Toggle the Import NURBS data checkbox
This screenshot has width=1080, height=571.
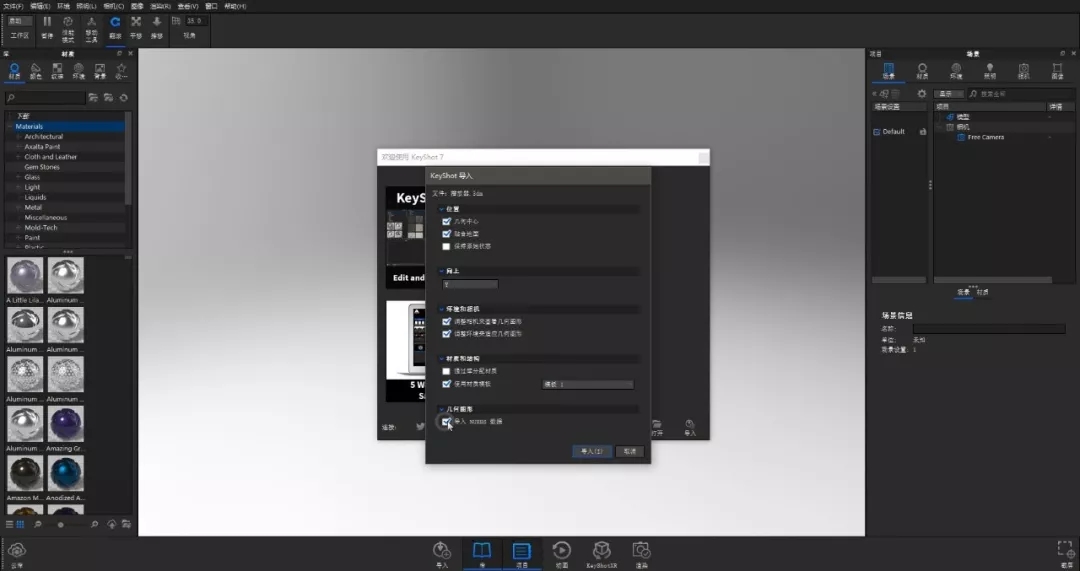click(446, 422)
